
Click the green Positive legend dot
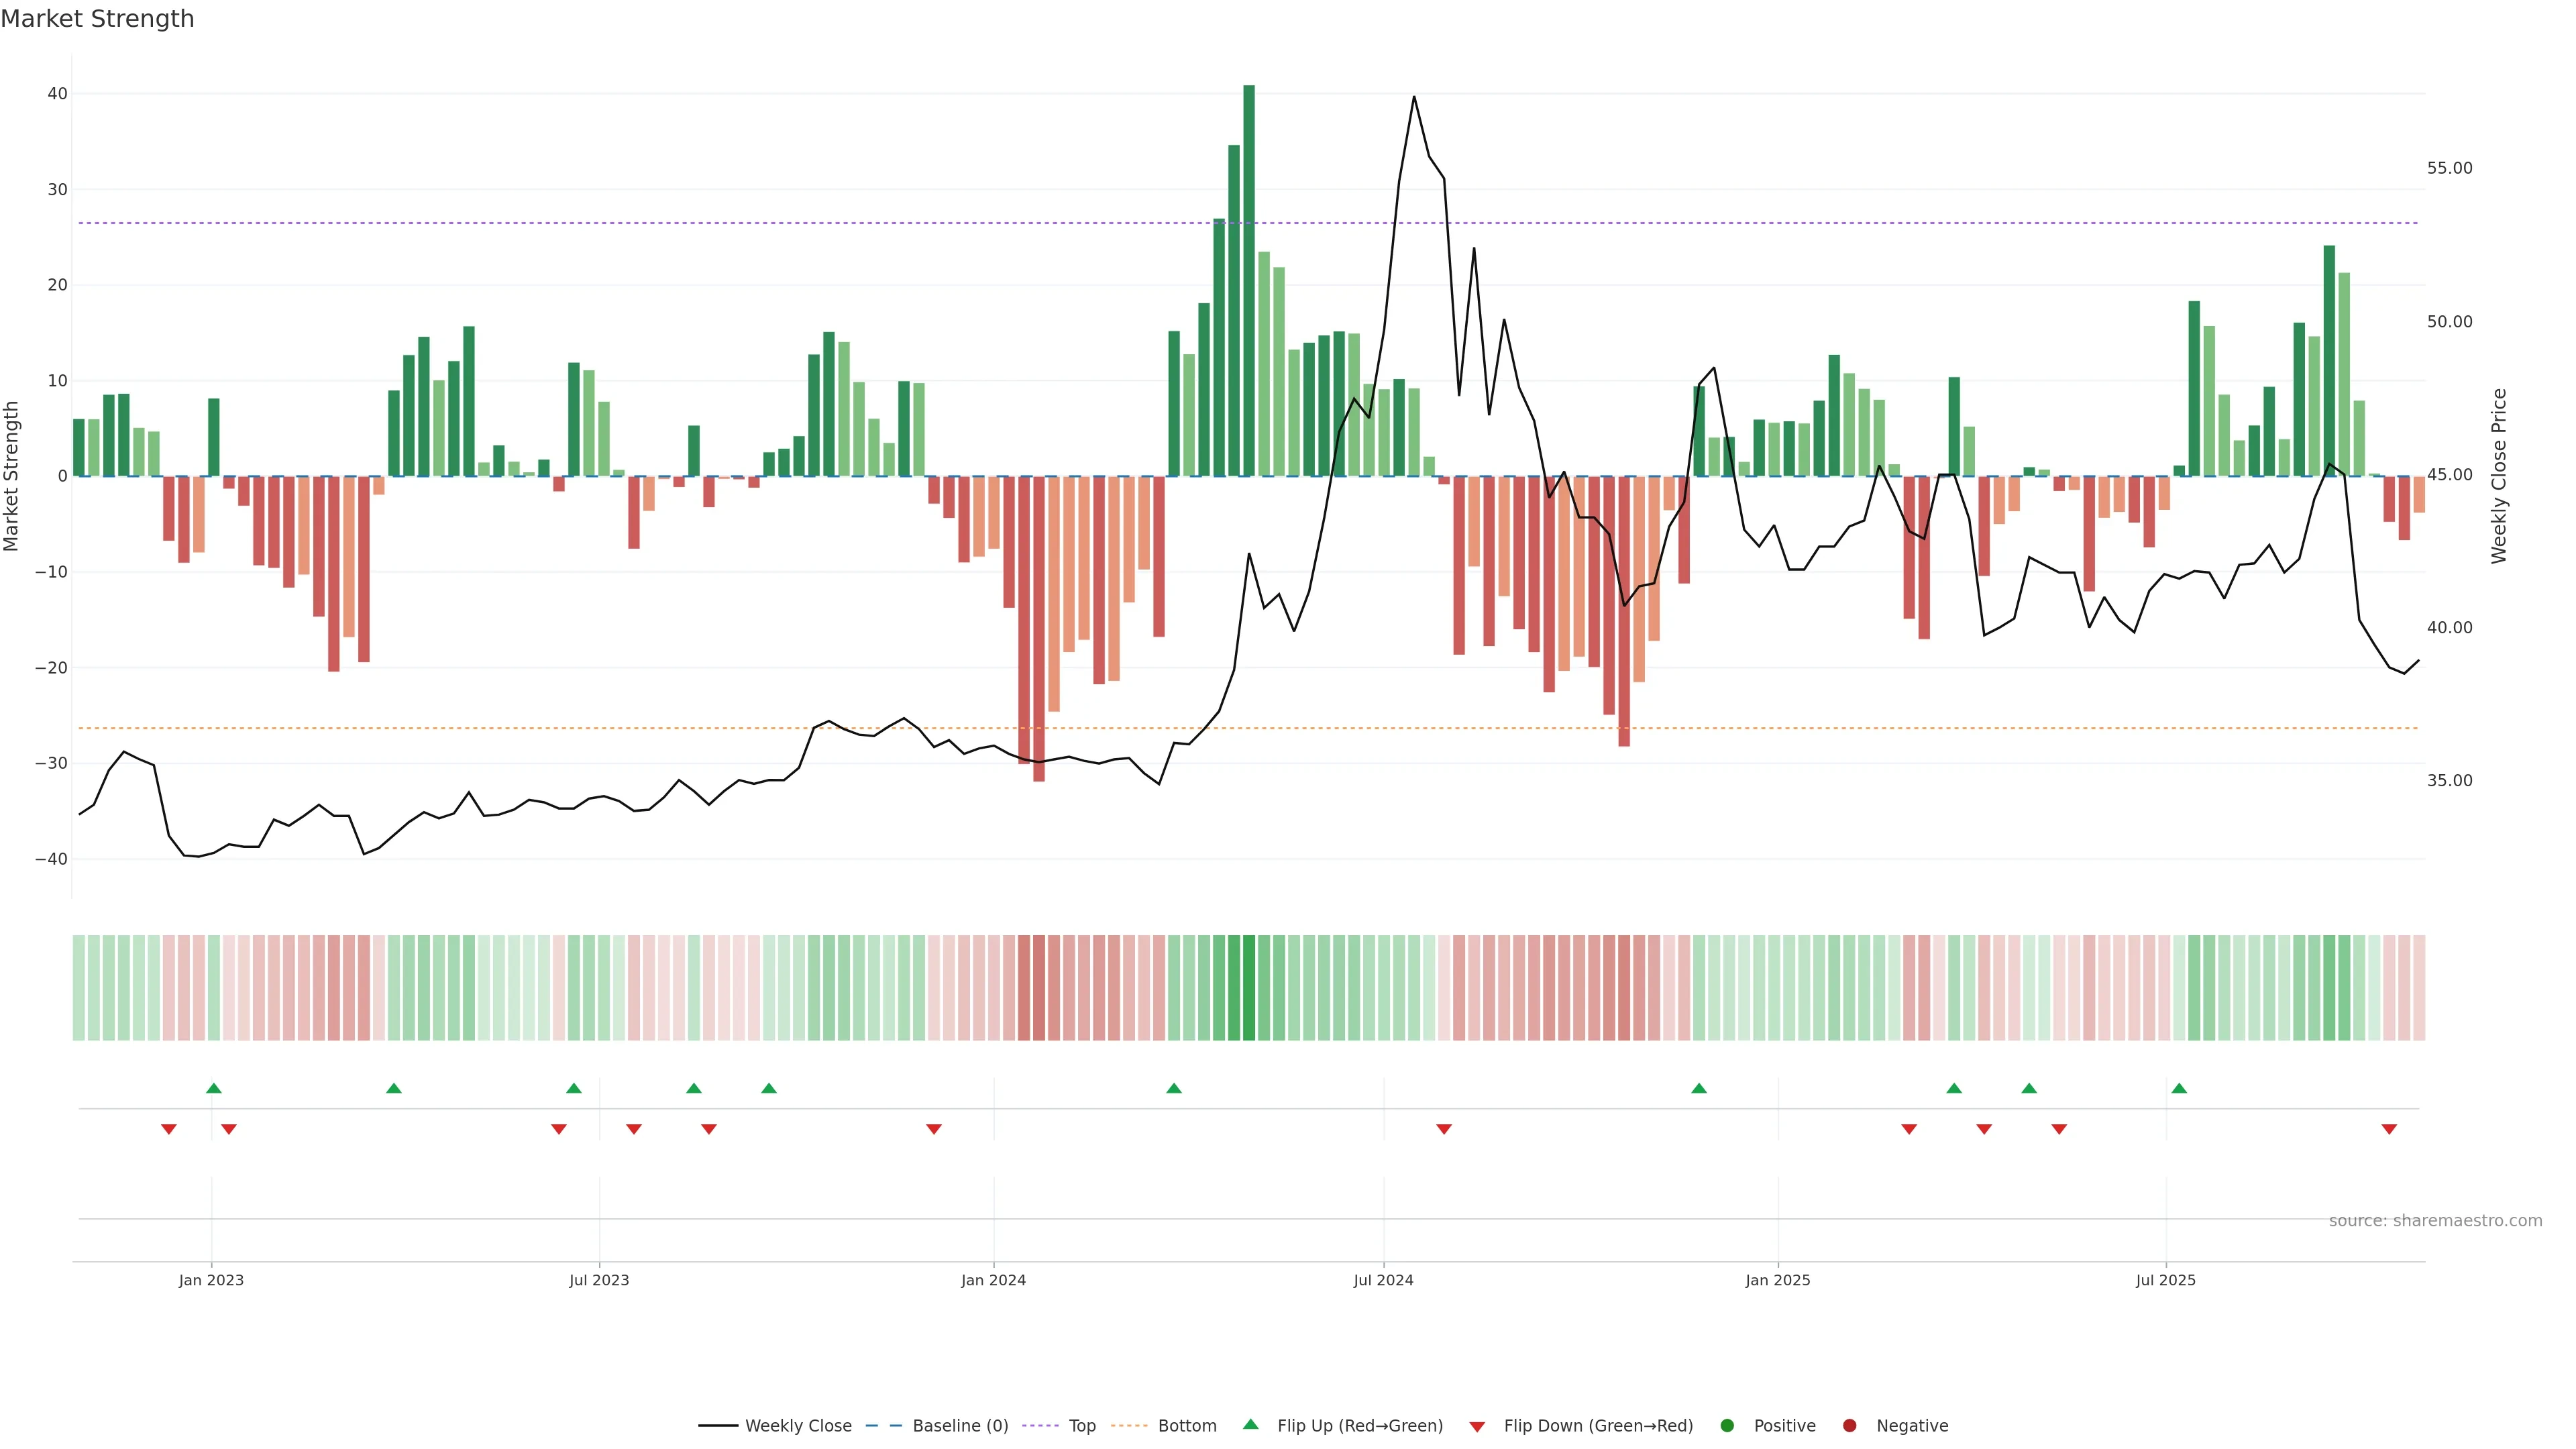(x=1727, y=1426)
